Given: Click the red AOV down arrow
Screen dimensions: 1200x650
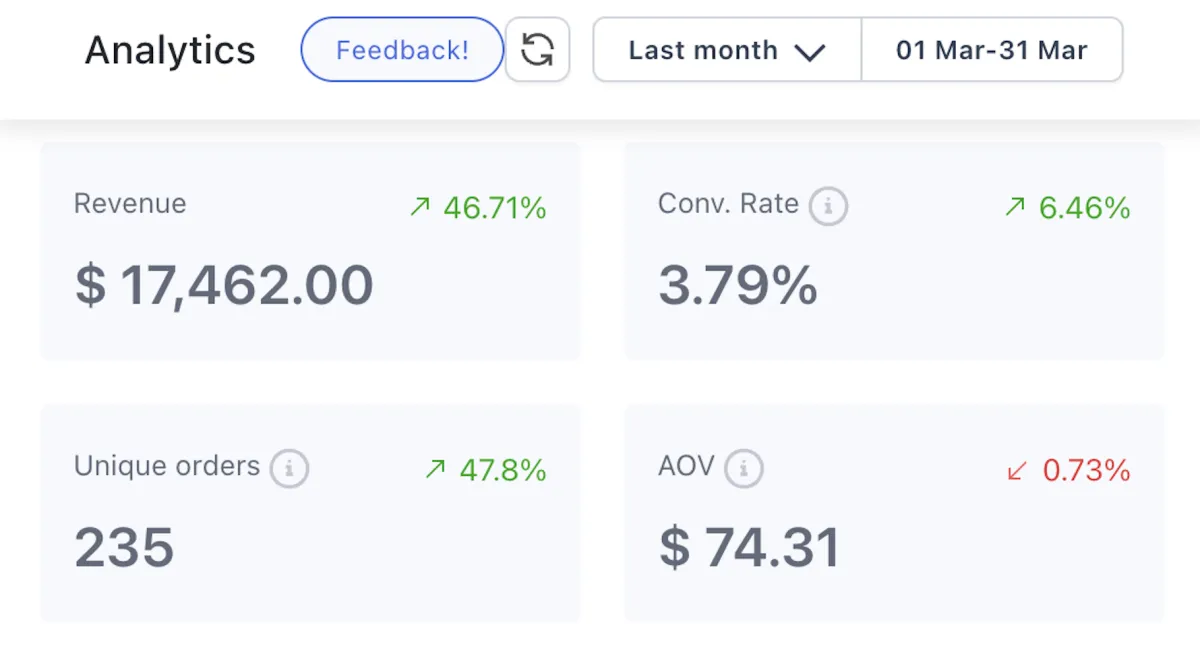Looking at the screenshot, I should (1017, 470).
